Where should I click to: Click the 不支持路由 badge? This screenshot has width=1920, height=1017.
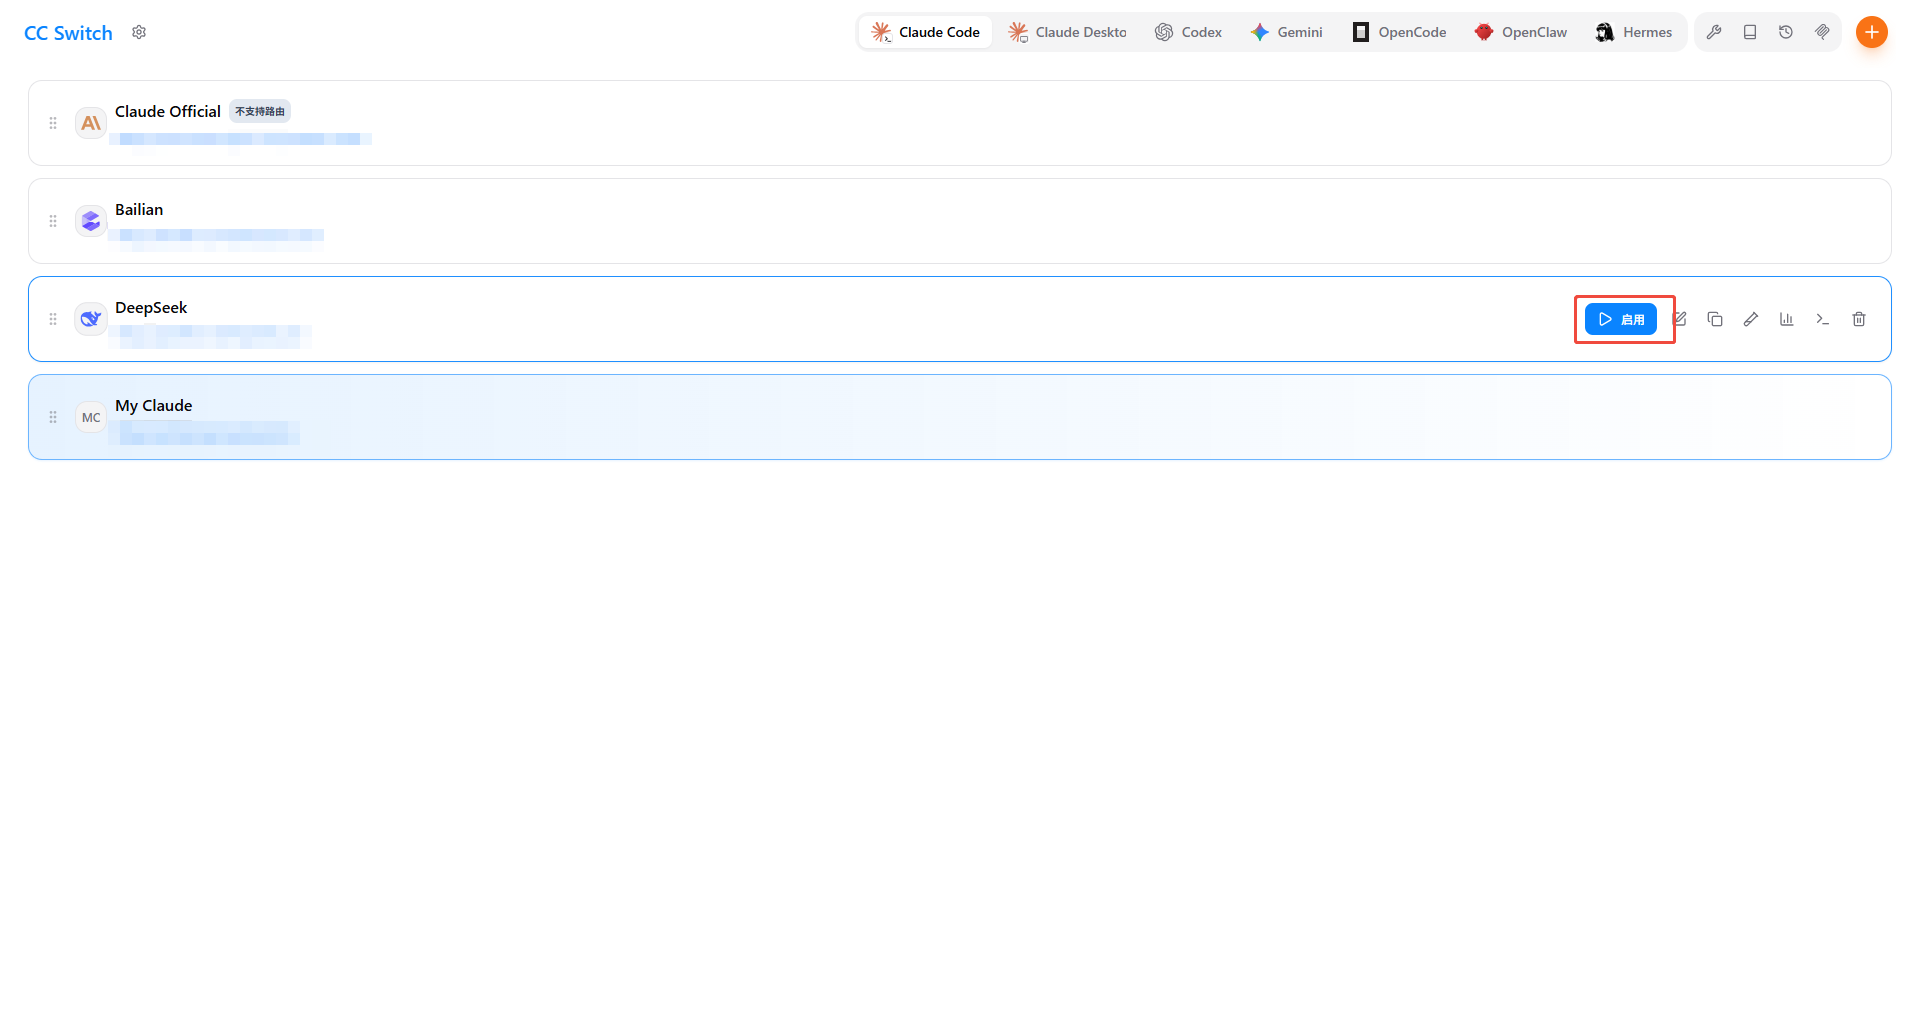point(260,111)
